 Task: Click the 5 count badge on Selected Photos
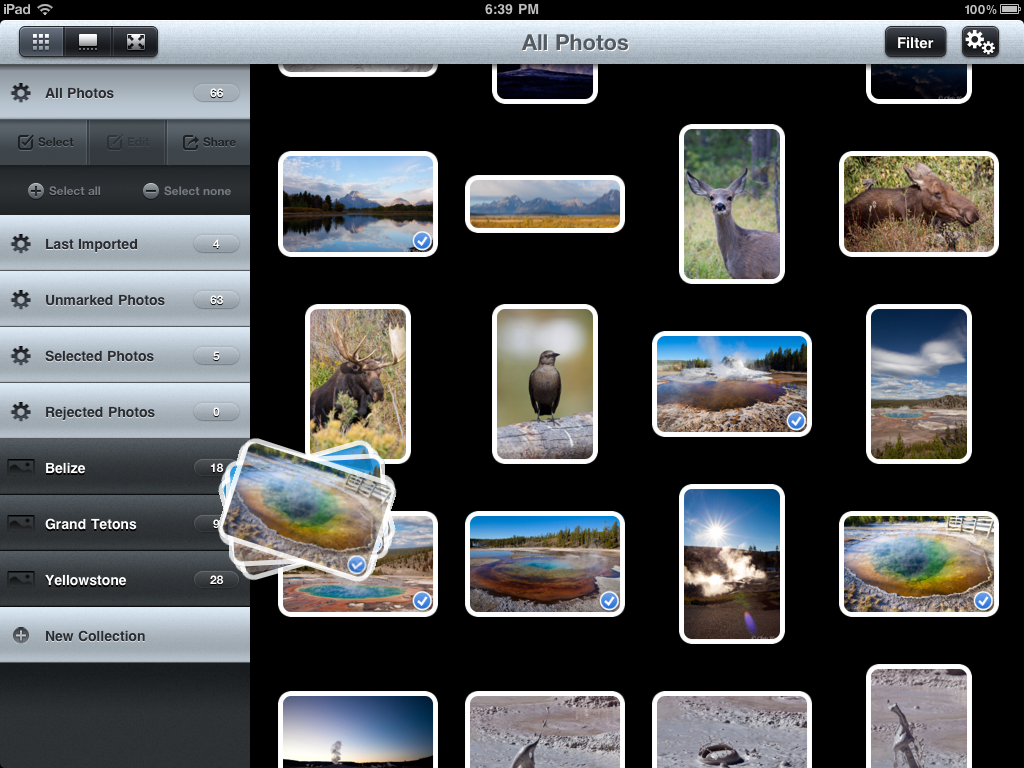[216, 356]
